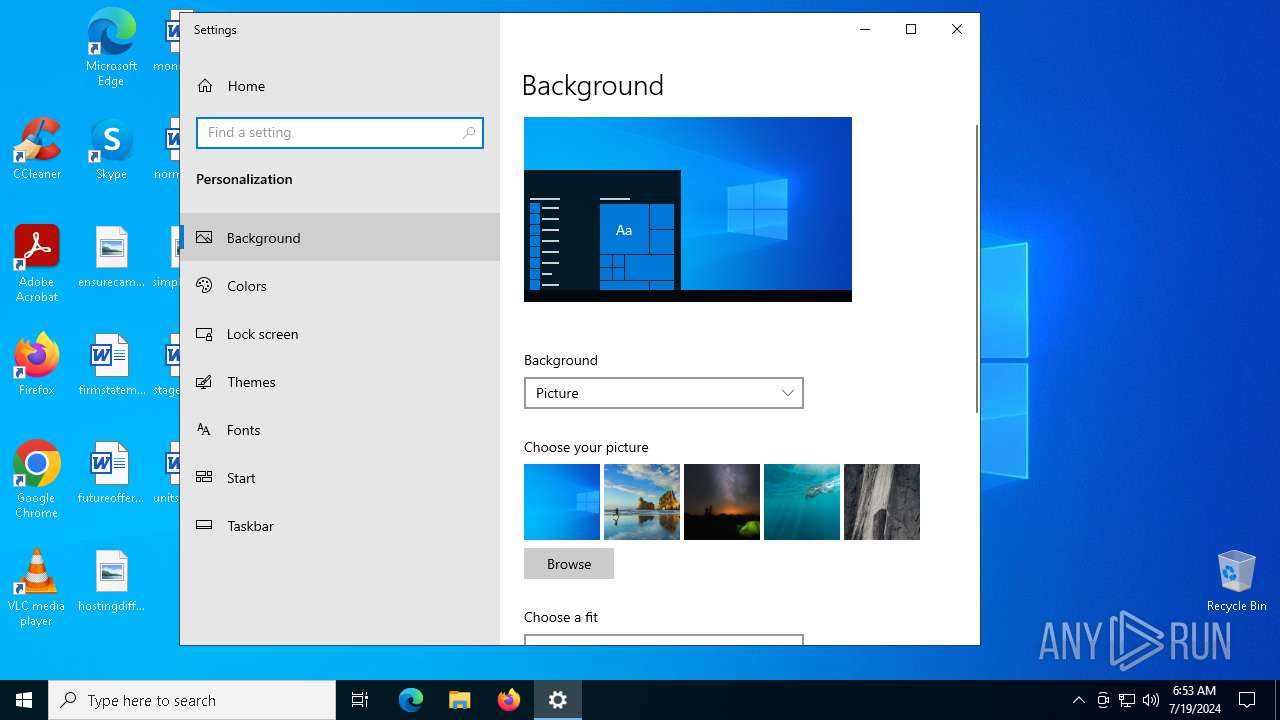
Task: Open the Action Center notifications icon
Action: [1247, 700]
